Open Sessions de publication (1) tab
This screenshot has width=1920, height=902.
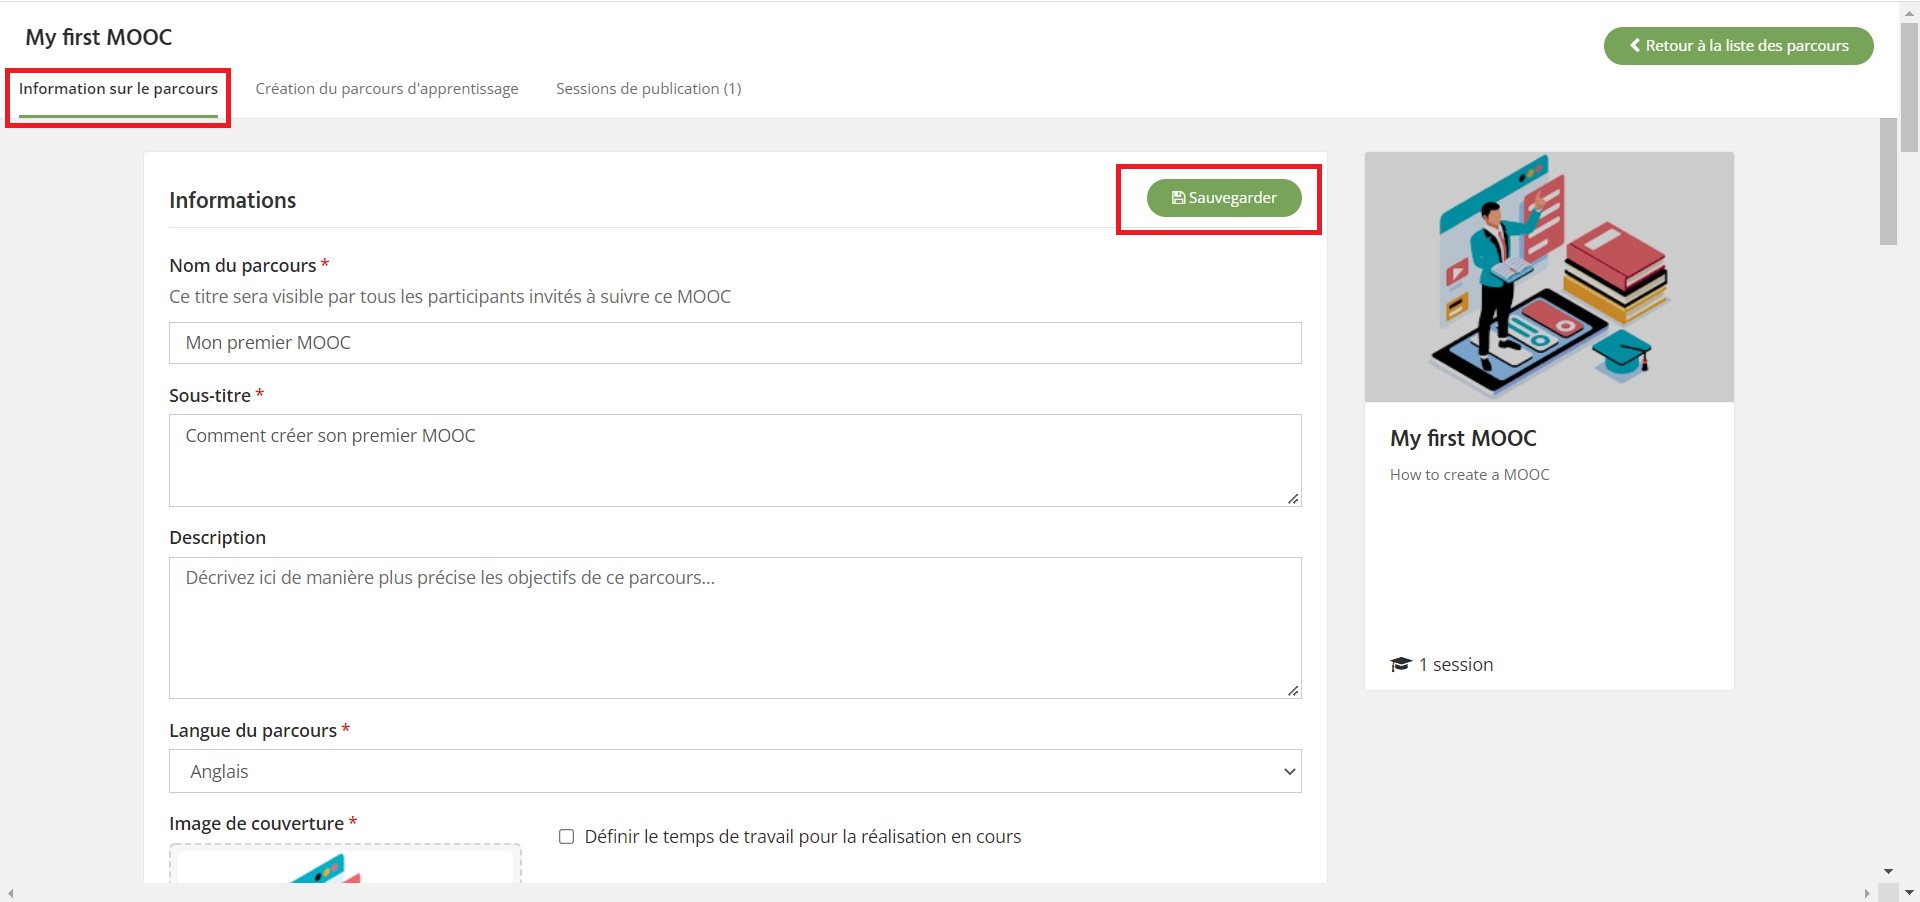click(648, 89)
